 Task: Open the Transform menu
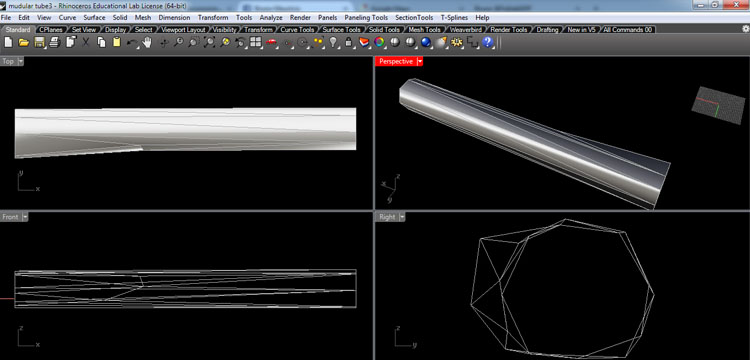213,17
